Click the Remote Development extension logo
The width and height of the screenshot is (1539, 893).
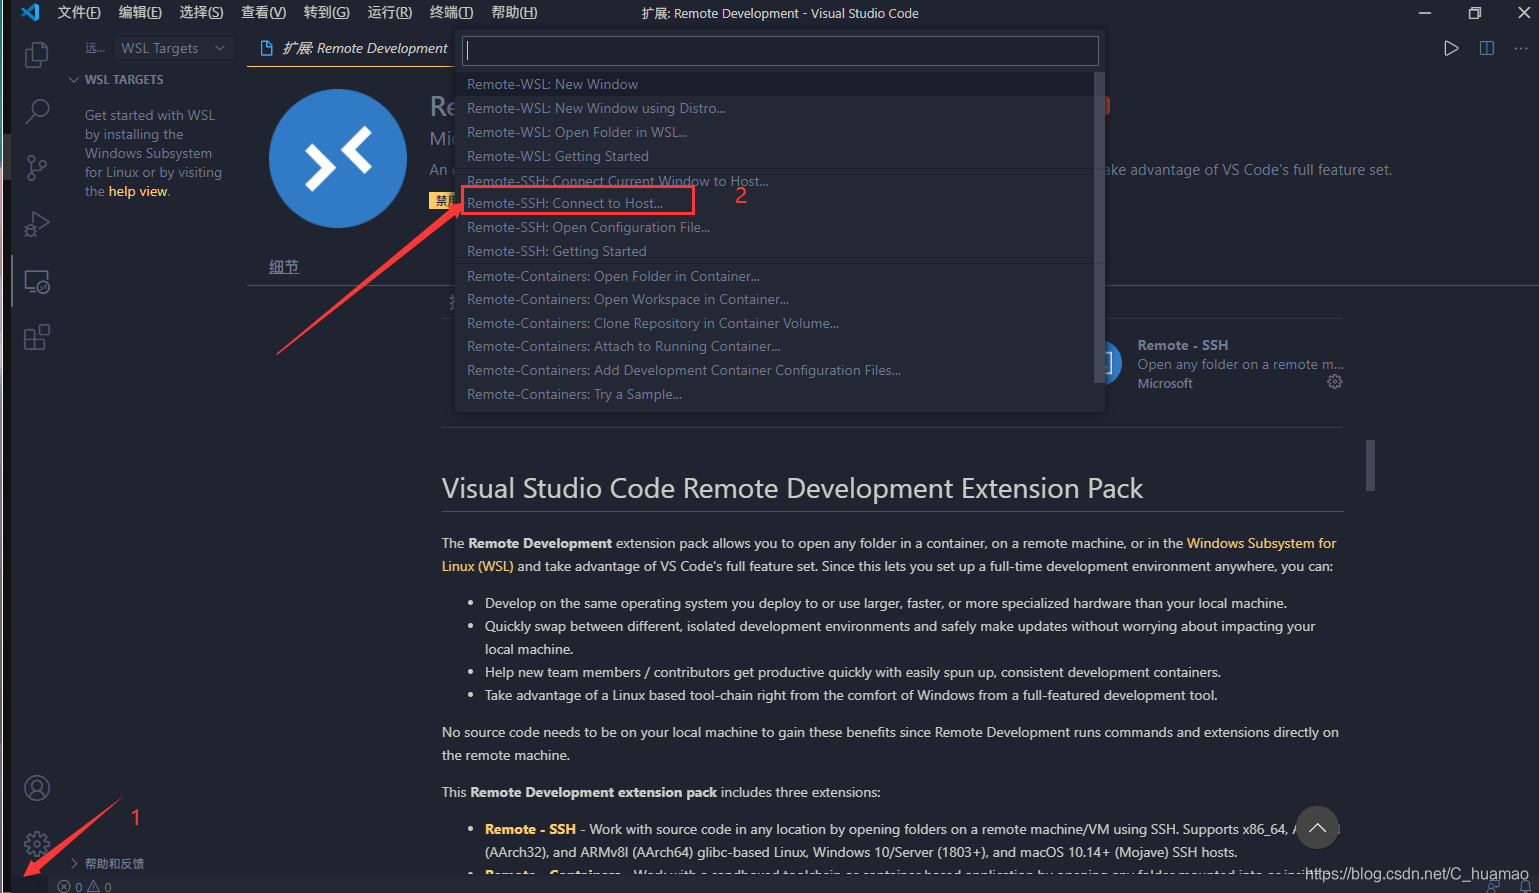[338, 159]
